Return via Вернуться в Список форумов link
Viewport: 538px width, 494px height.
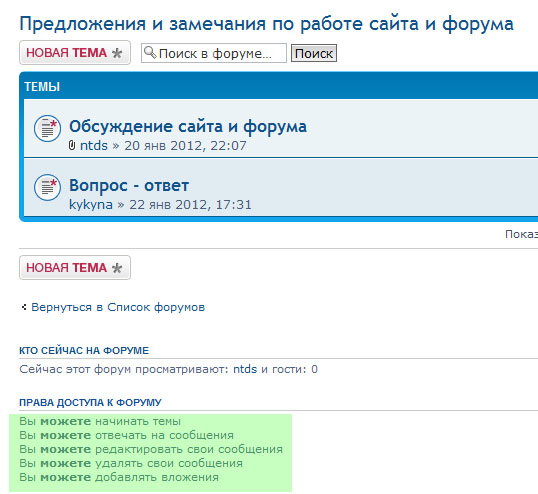click(118, 307)
